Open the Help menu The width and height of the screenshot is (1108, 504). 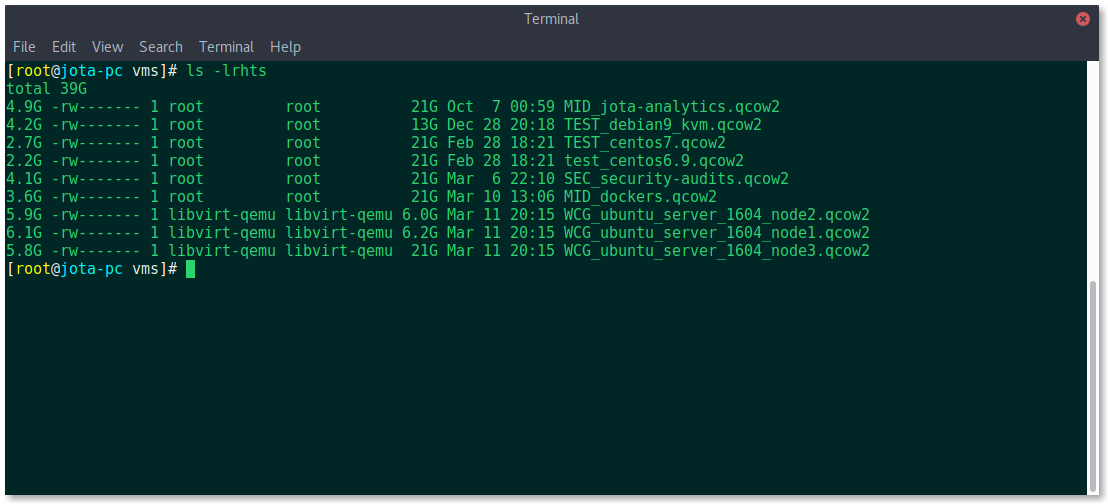pyautogui.click(x=285, y=47)
